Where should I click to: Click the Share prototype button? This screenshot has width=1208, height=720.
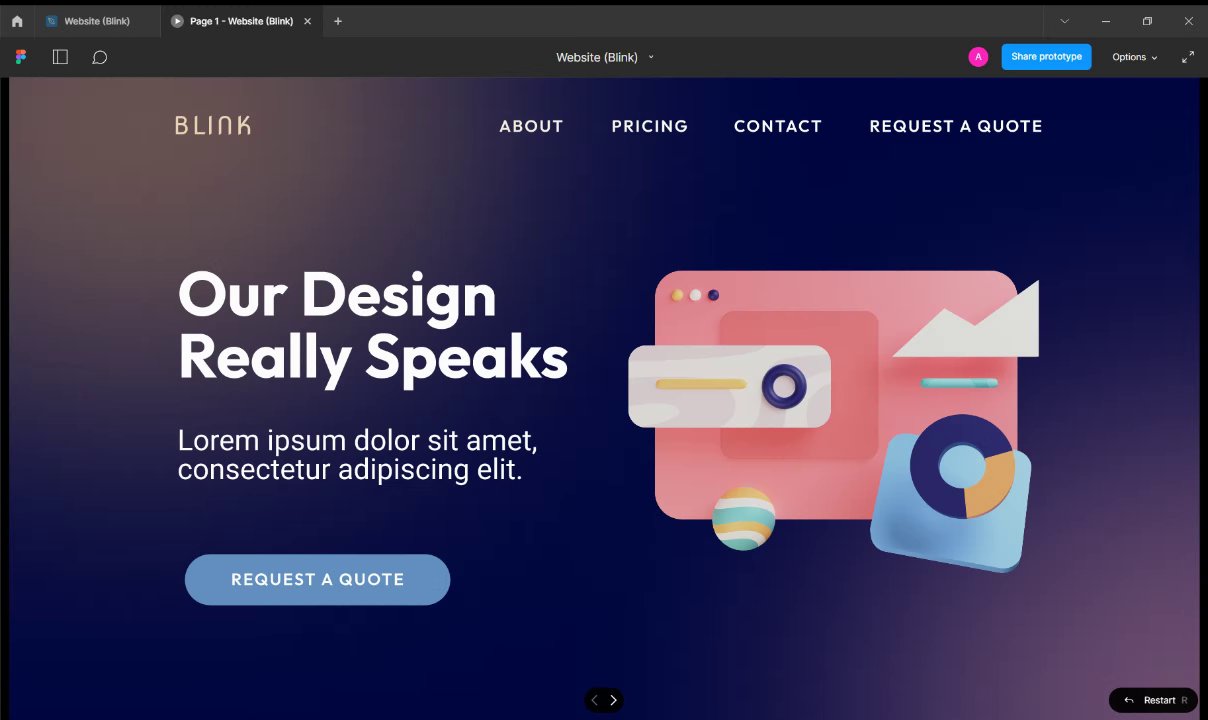(1046, 57)
